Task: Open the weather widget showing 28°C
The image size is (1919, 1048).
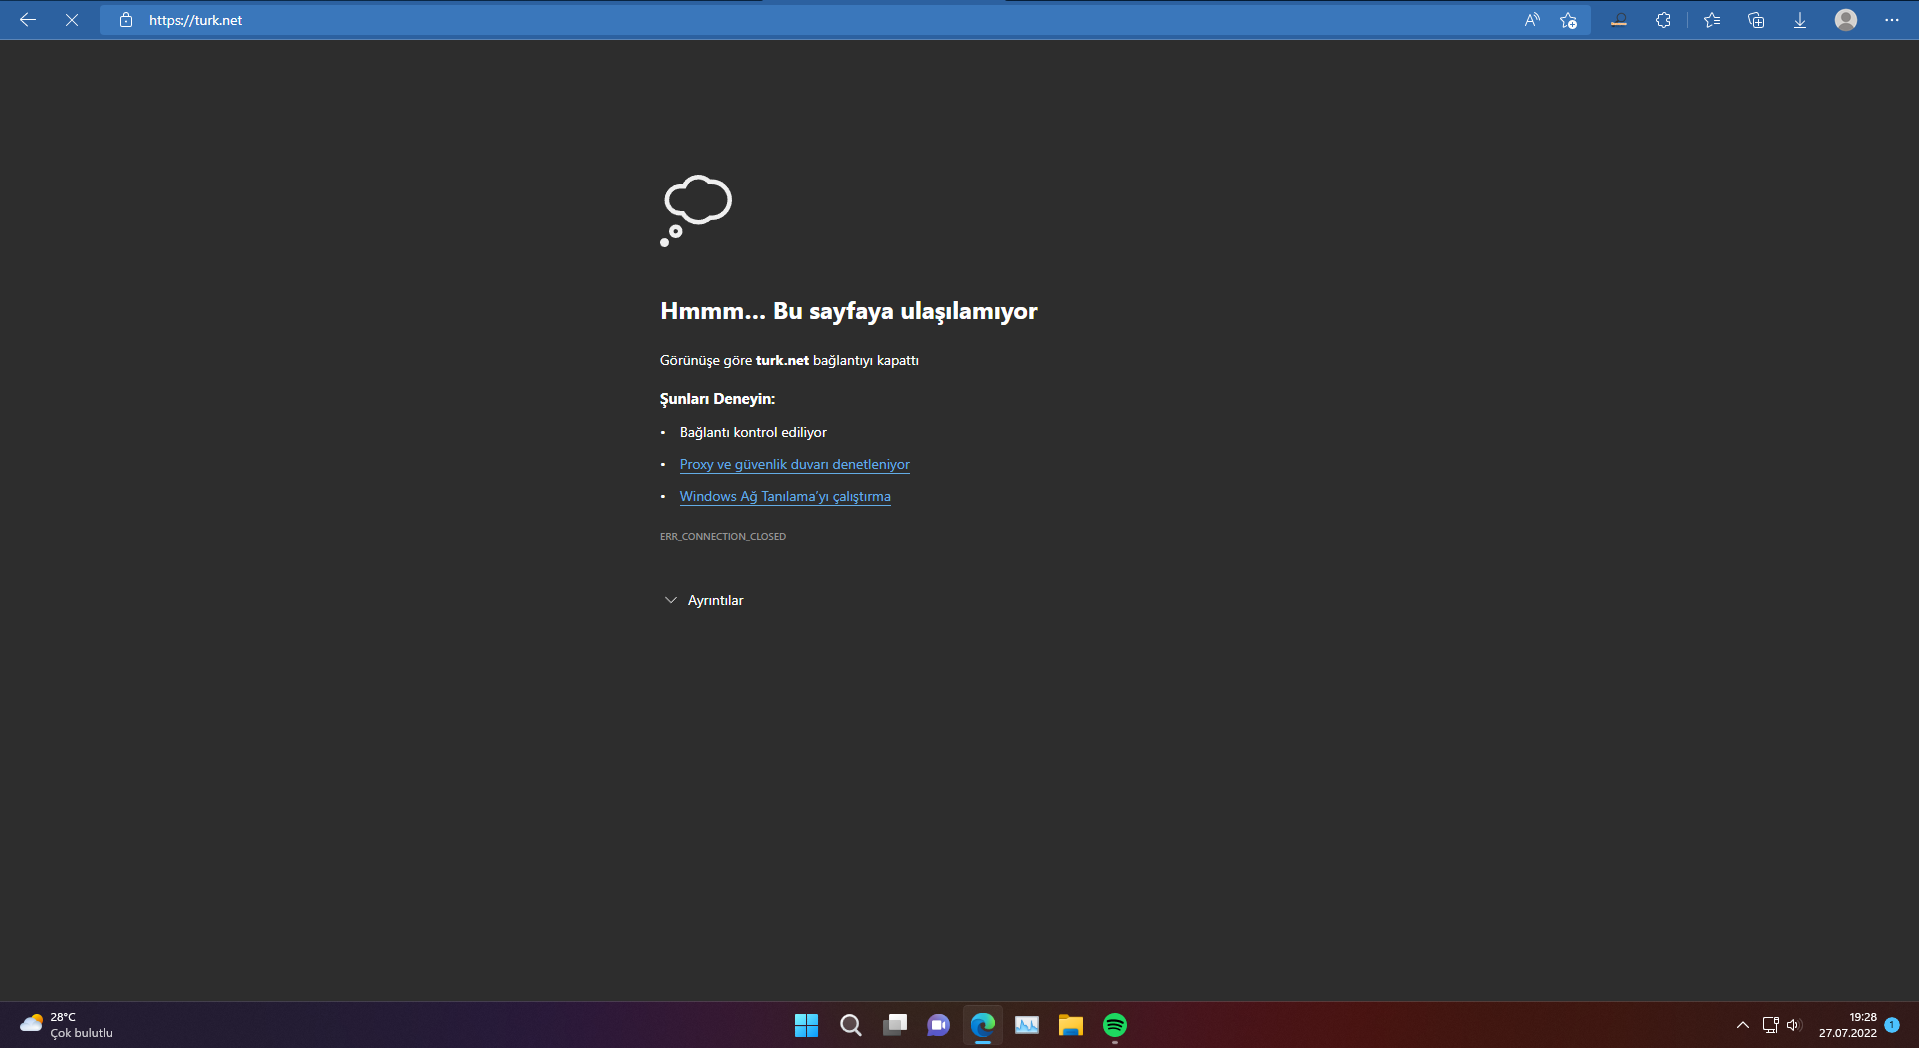Action: point(66,1025)
